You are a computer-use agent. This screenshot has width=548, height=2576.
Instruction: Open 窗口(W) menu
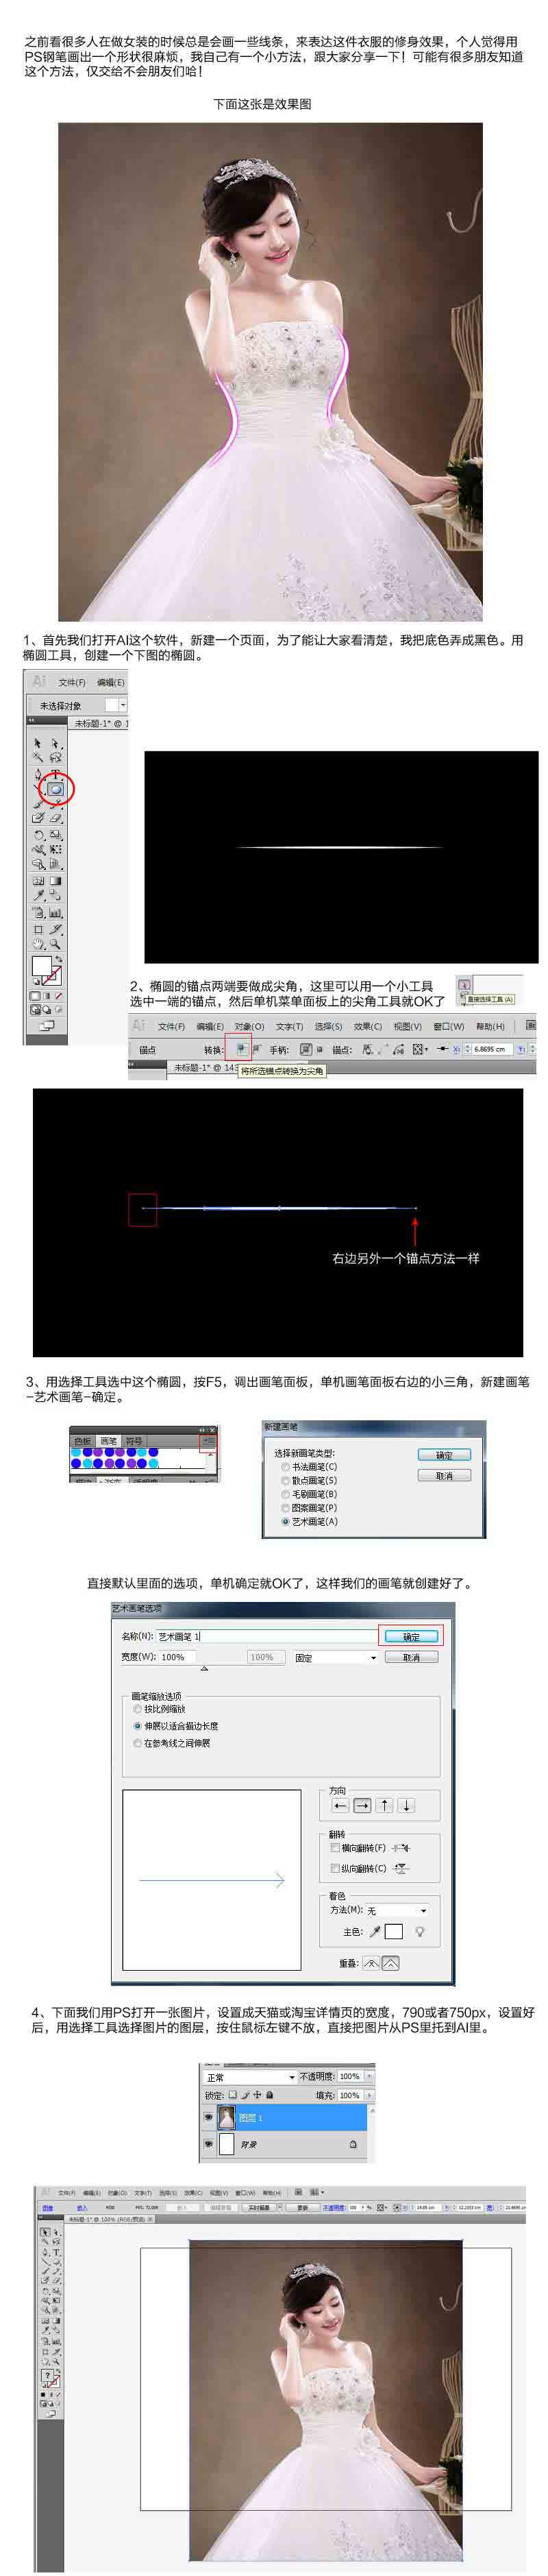pos(449,1026)
